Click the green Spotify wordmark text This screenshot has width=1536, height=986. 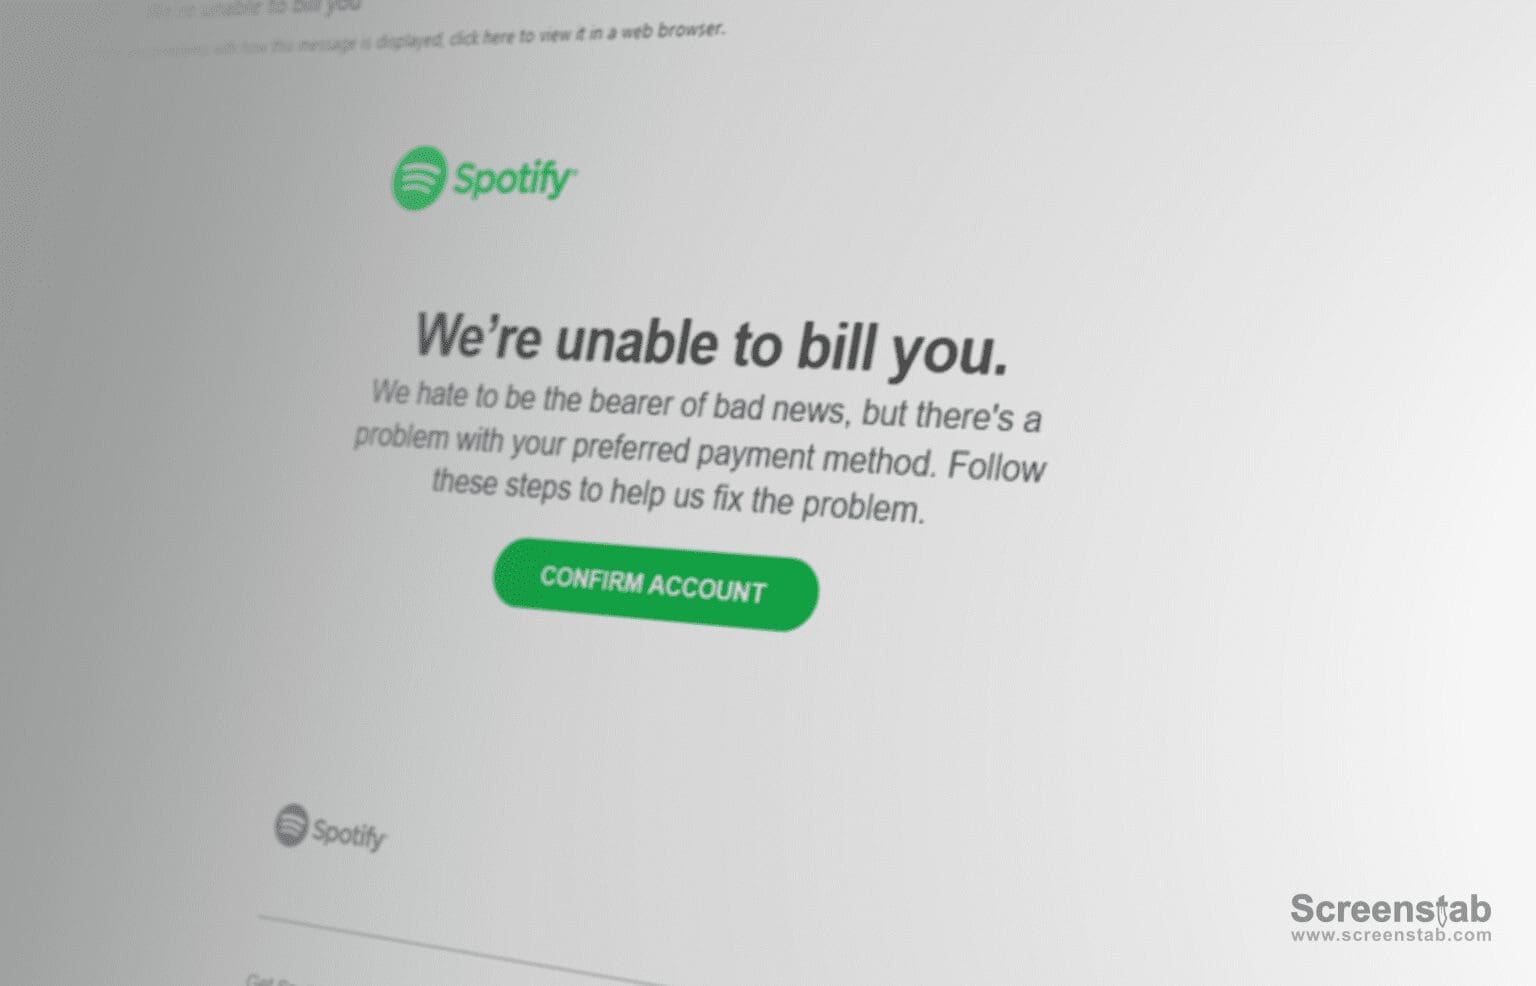tap(515, 180)
